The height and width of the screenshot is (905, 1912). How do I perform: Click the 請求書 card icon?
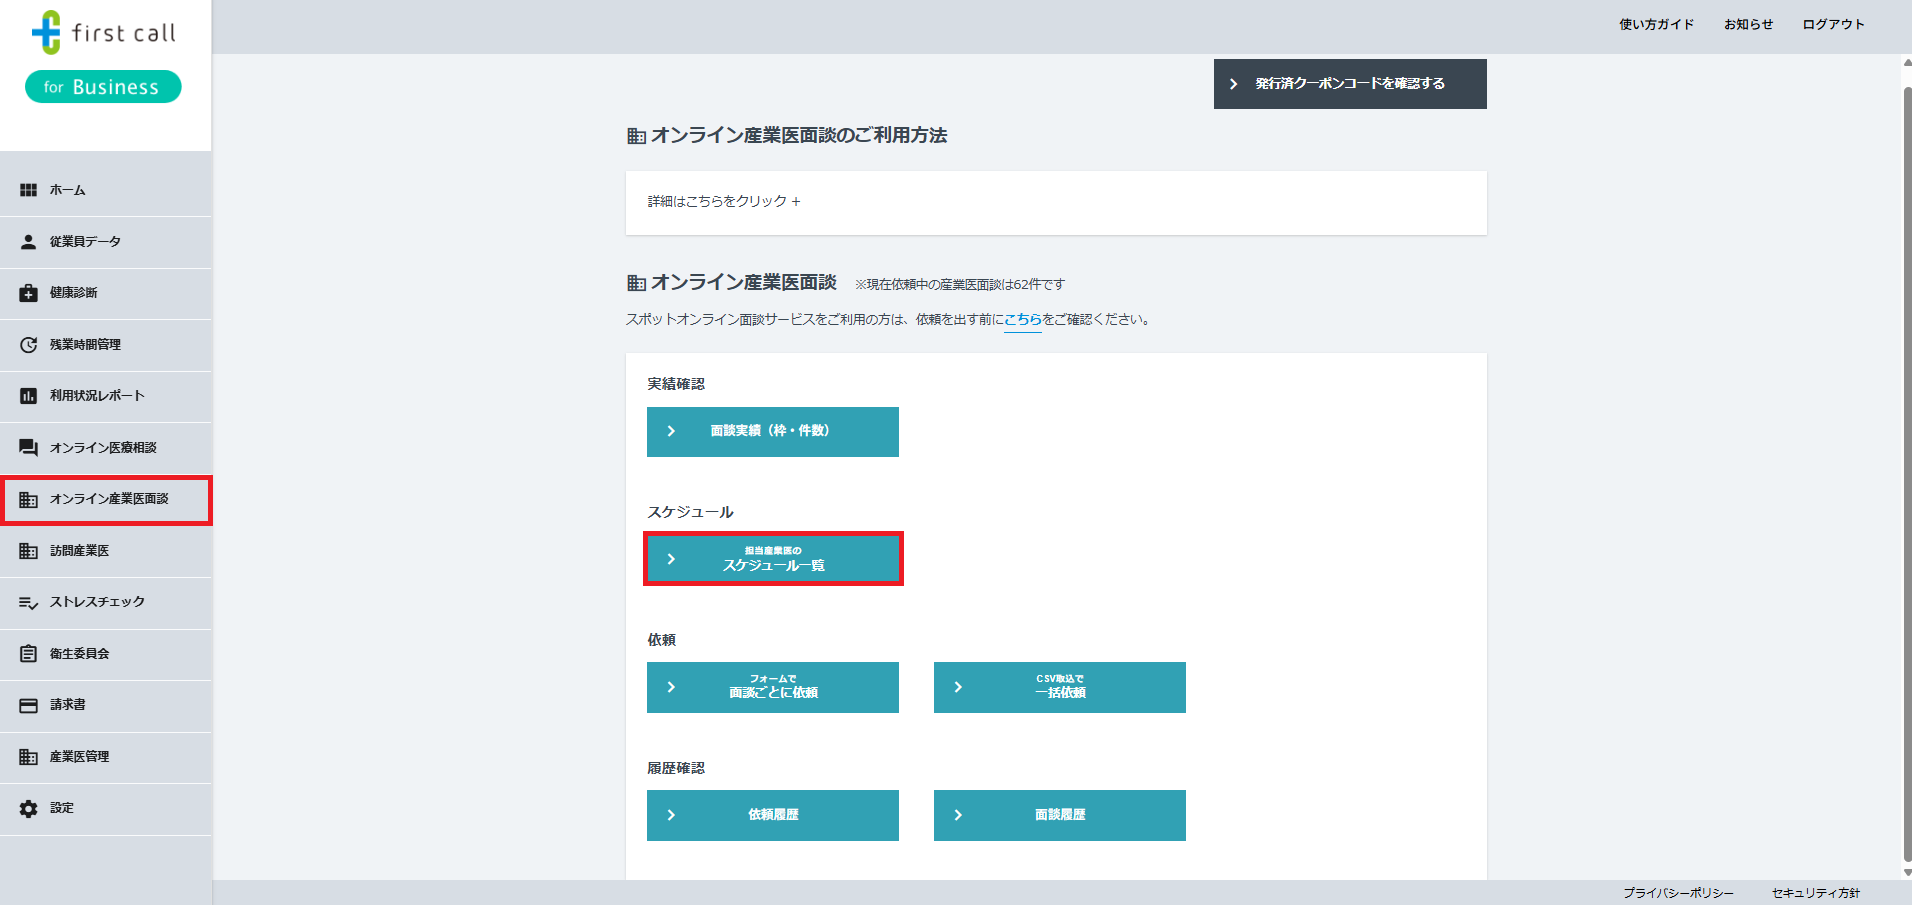pyautogui.click(x=28, y=705)
